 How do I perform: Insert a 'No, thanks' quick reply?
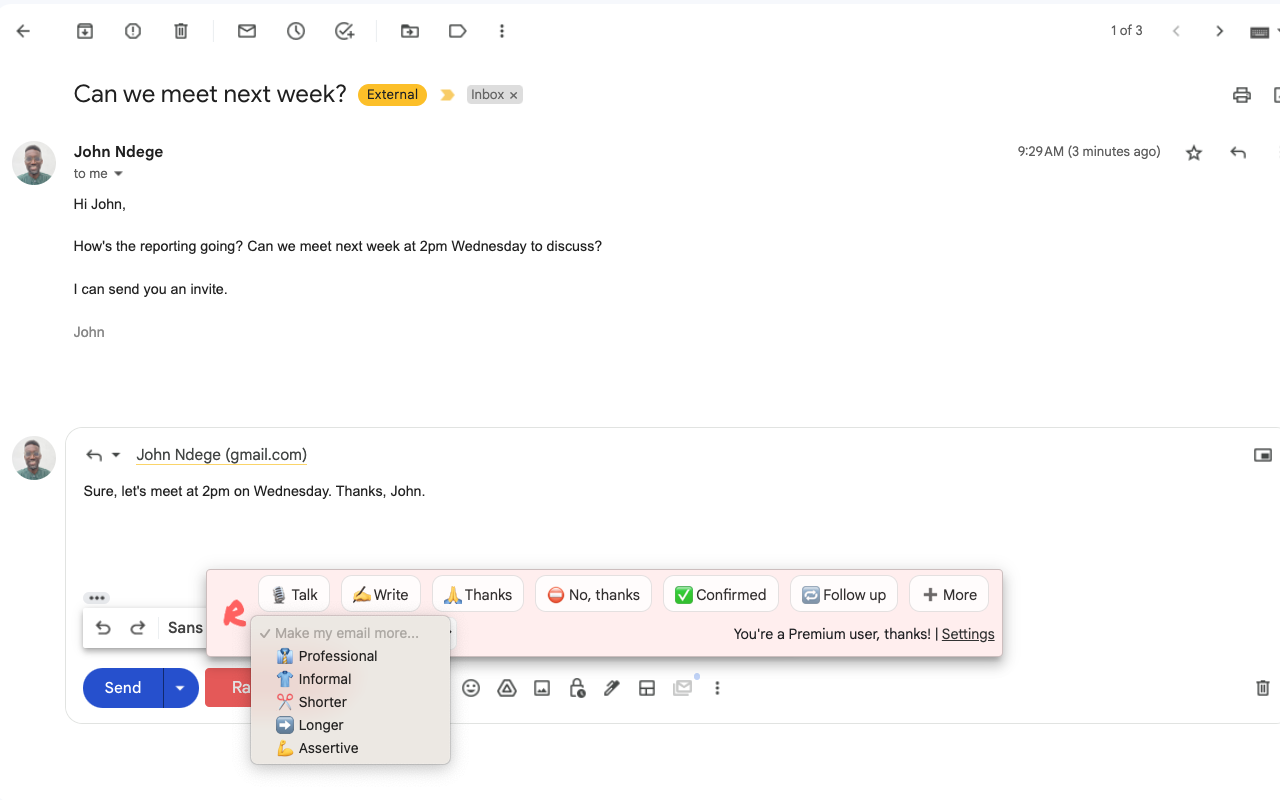pos(593,594)
